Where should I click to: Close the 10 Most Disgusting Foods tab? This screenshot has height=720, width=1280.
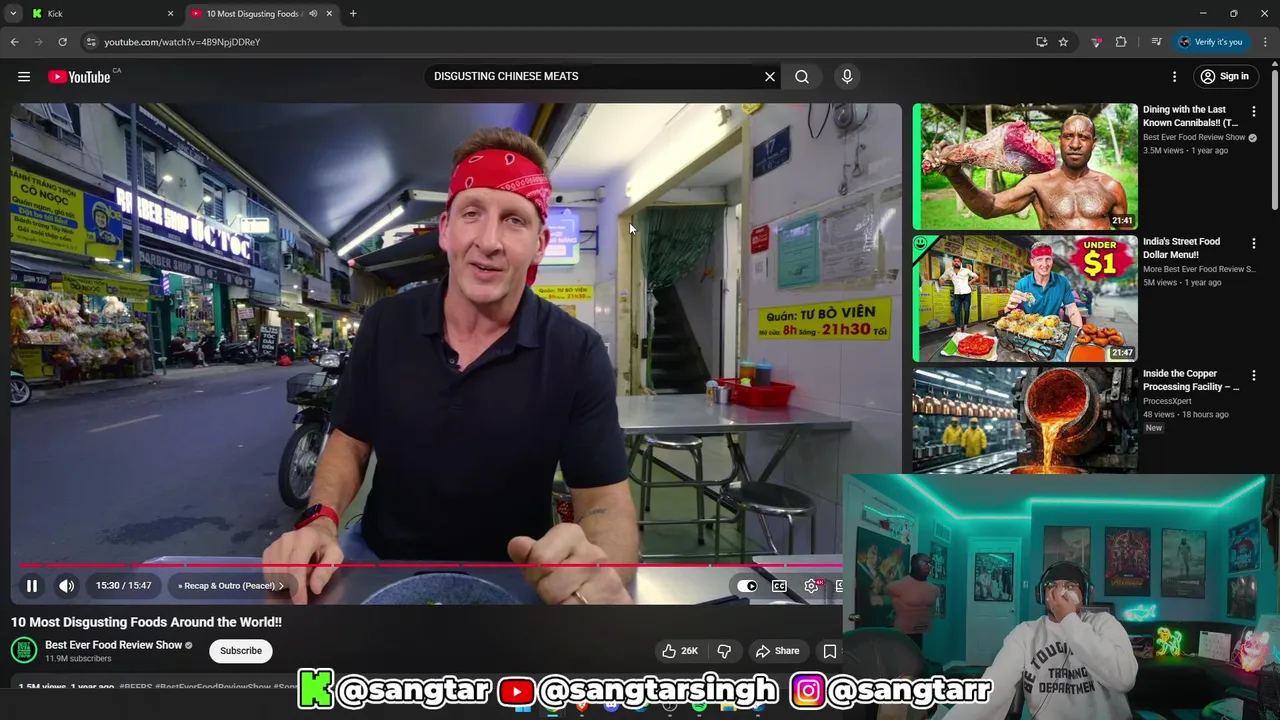329,14
